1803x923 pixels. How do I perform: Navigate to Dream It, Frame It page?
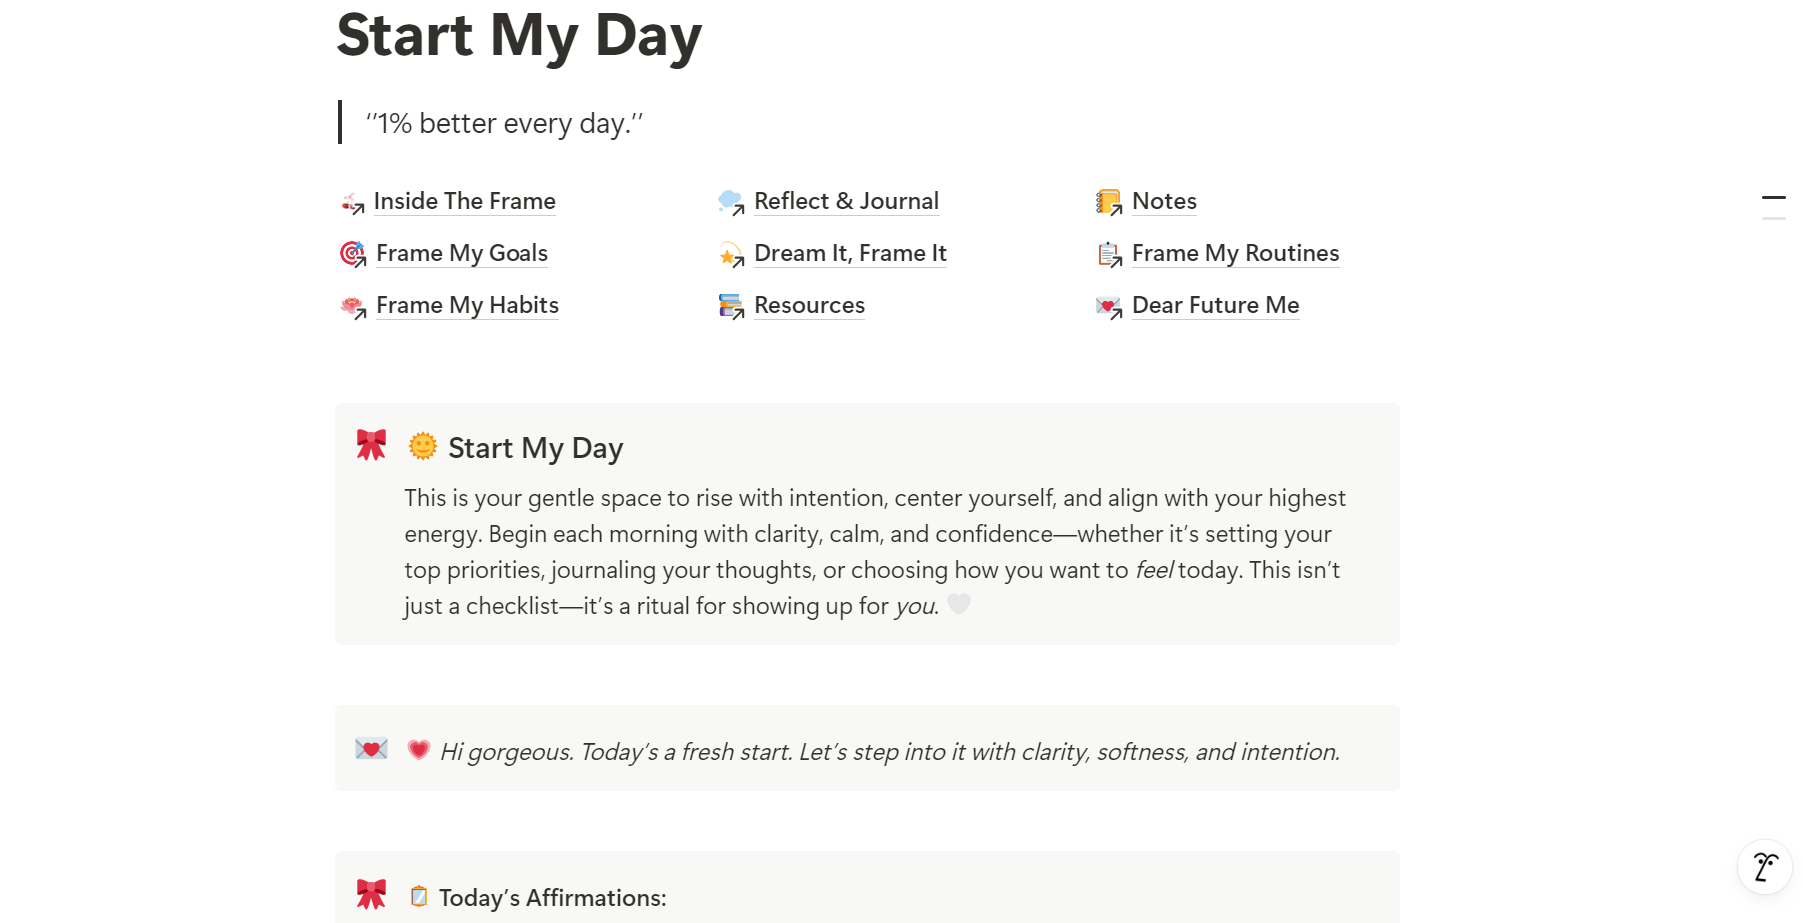(x=850, y=253)
